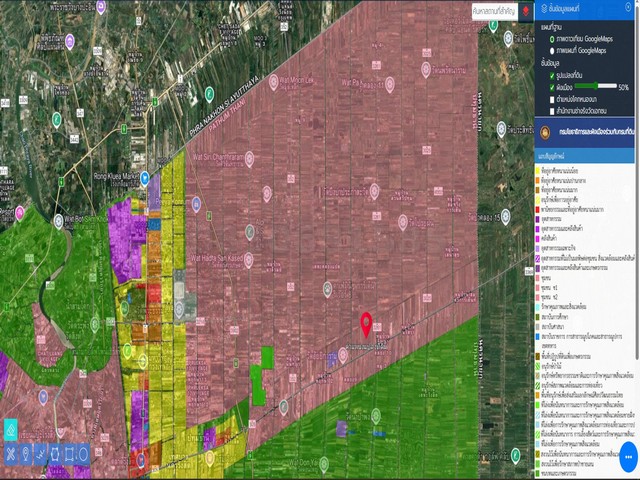Select the polyline drawing tool
The height and width of the screenshot is (480, 640).
[40, 454]
